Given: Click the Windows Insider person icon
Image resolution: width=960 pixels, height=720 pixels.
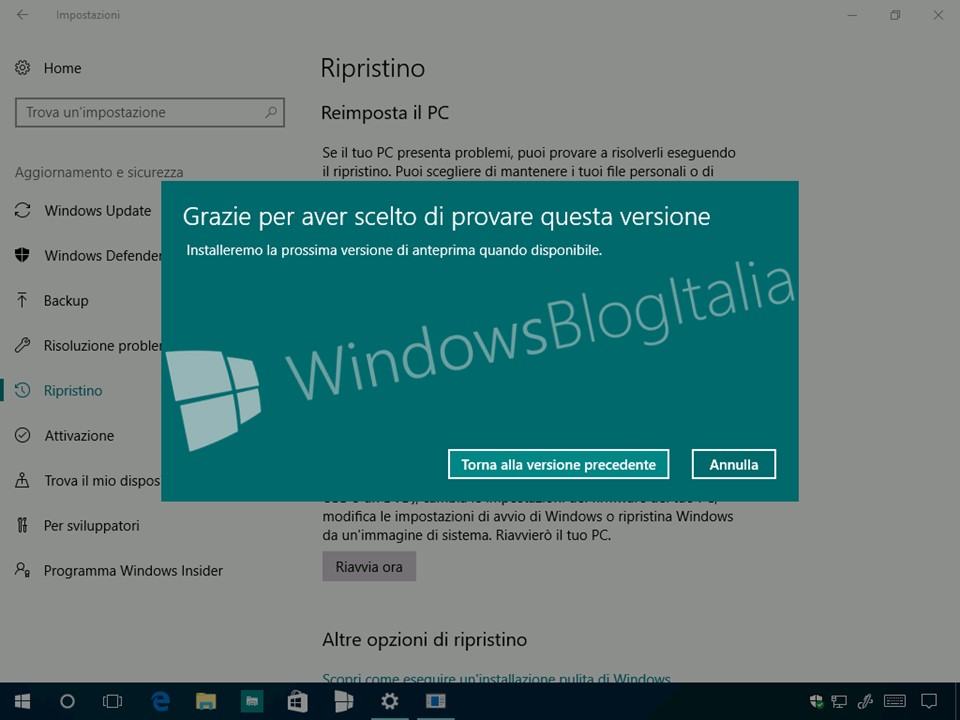Looking at the screenshot, I should click(x=23, y=570).
